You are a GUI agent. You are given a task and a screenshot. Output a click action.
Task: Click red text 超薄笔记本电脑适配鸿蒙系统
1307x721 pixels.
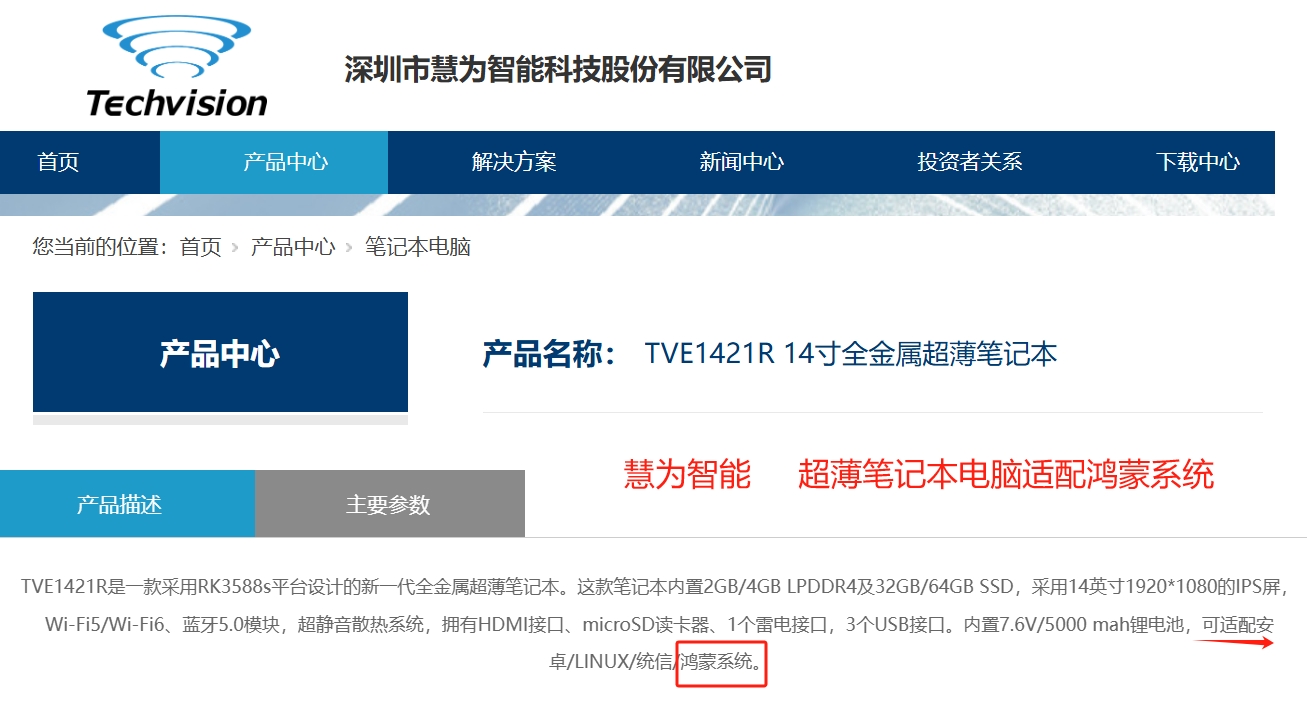[x=1005, y=474]
